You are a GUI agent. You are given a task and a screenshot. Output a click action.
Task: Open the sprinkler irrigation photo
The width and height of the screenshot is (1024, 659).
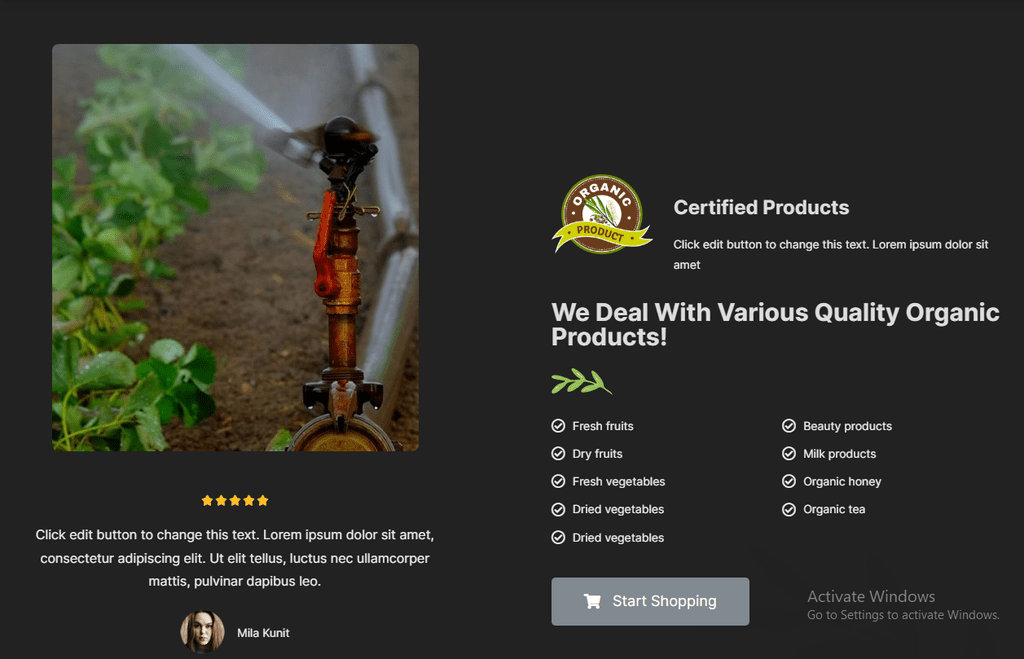pyautogui.click(x=235, y=248)
